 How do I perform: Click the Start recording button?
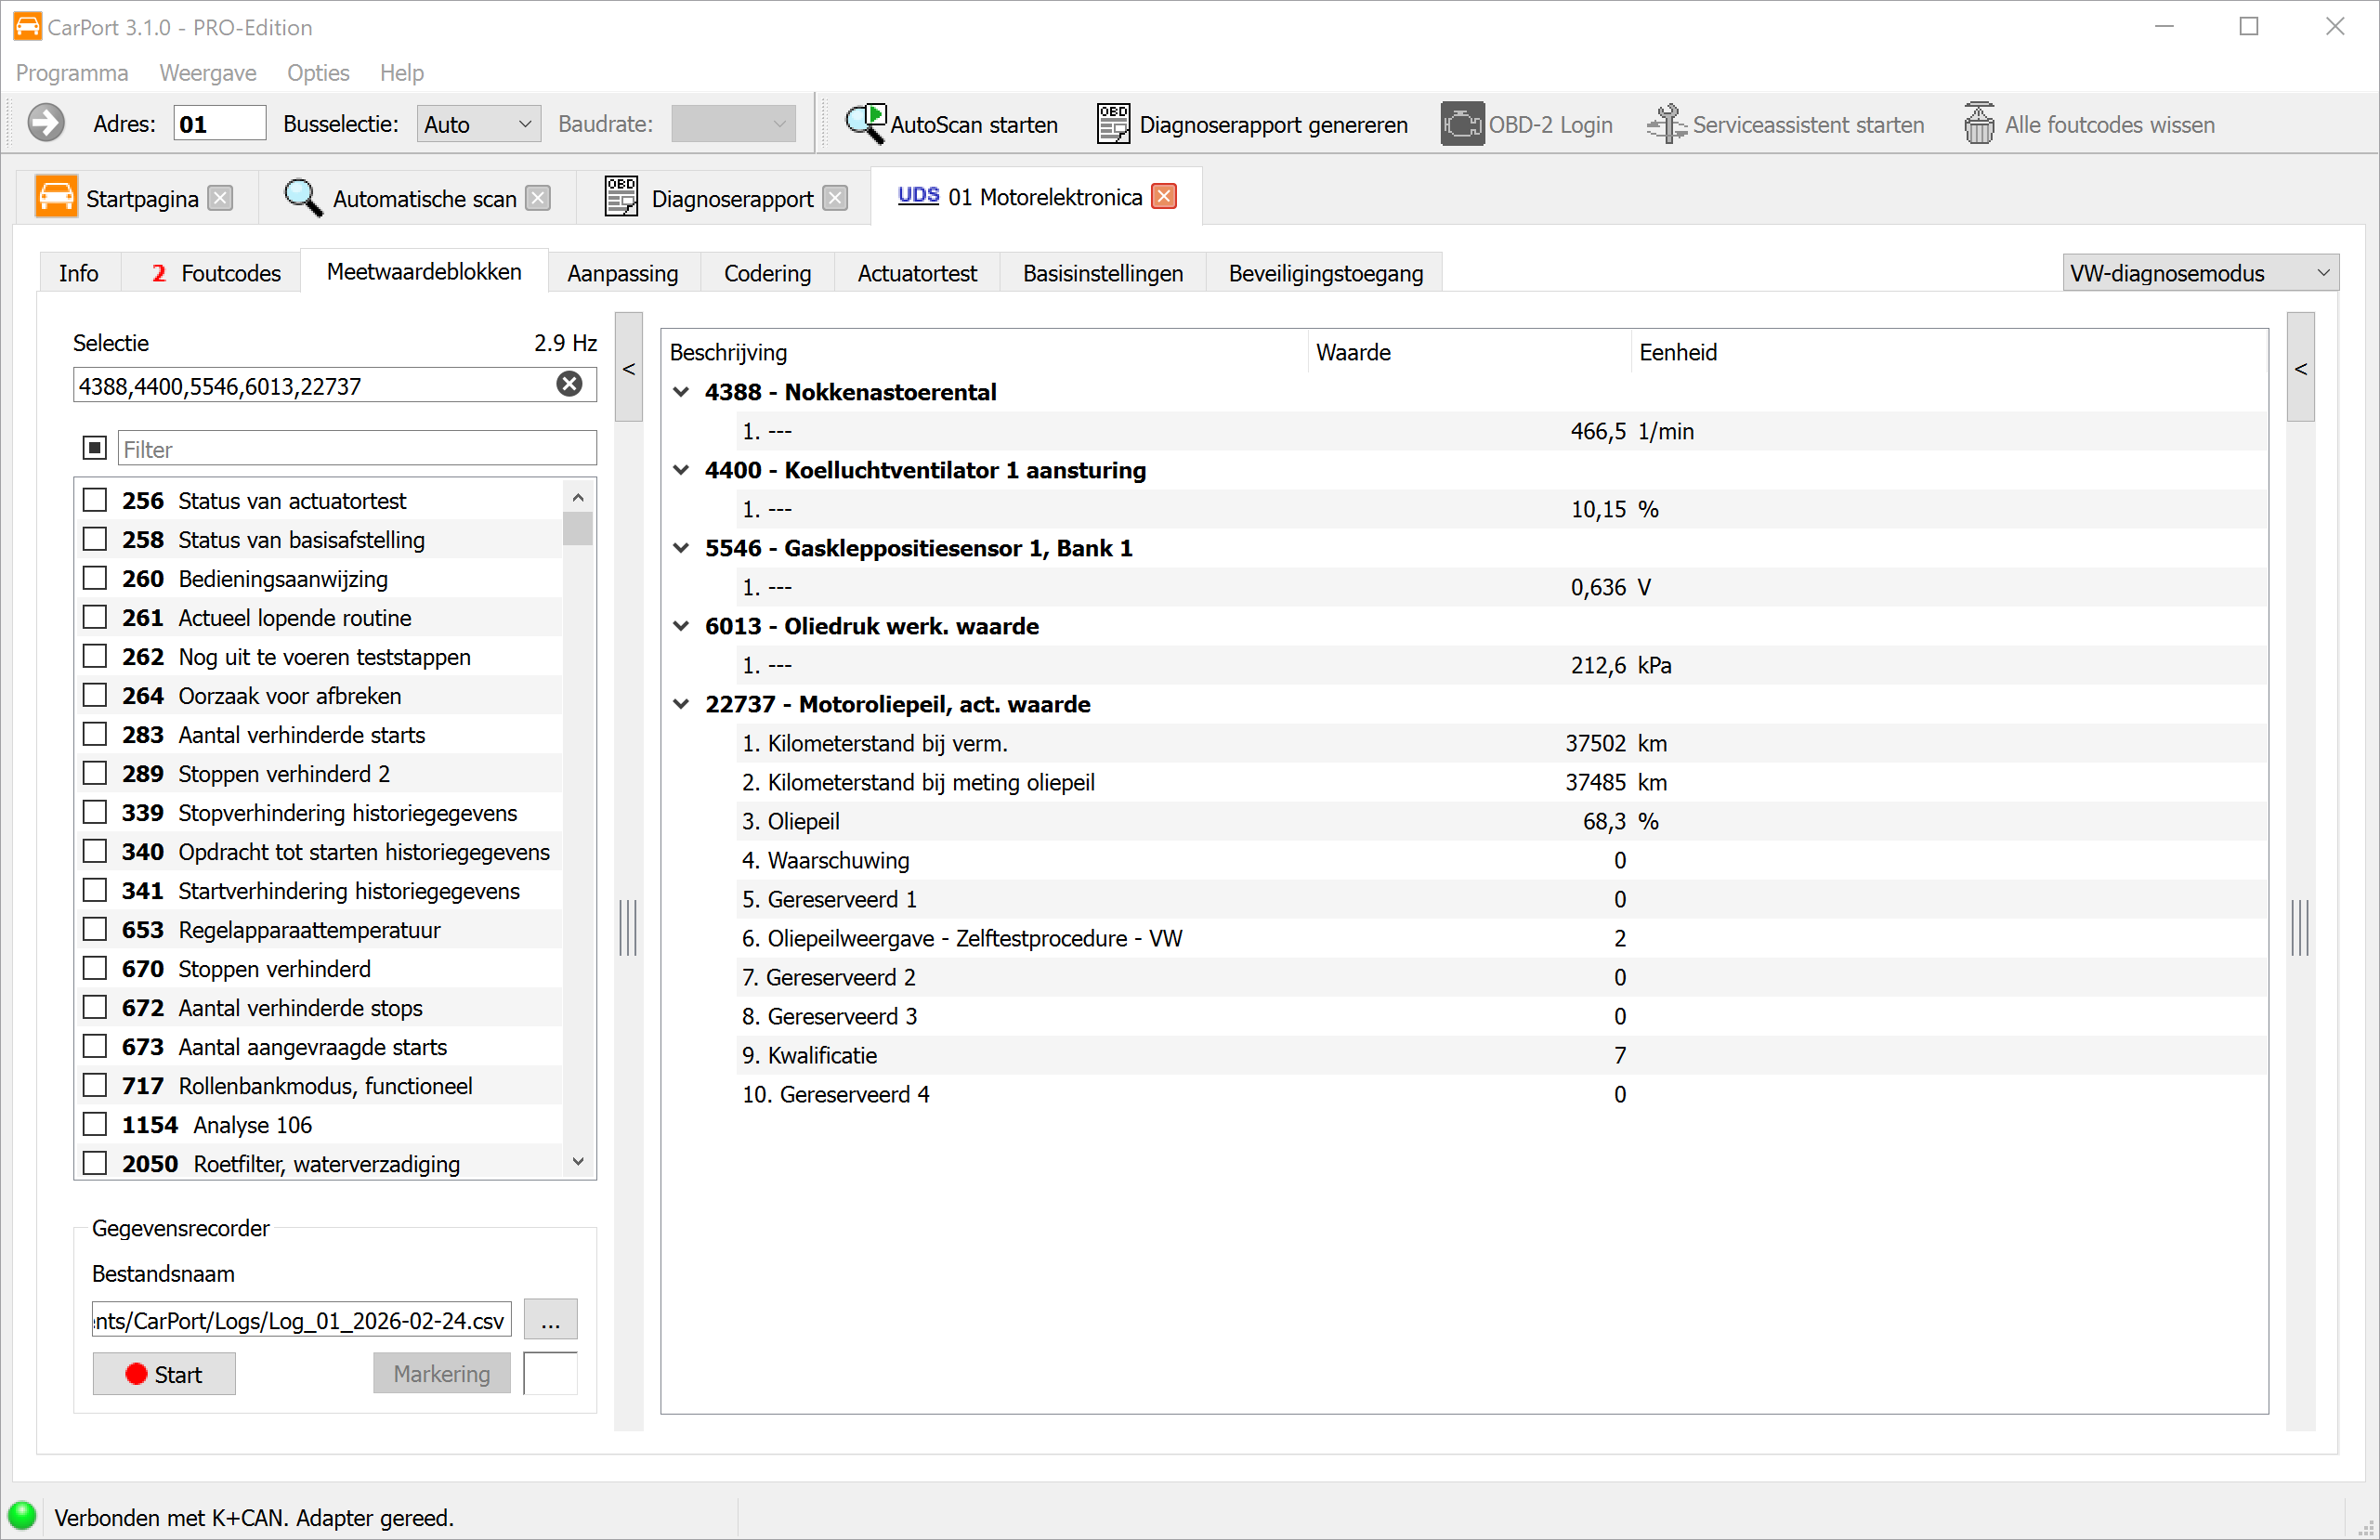click(164, 1374)
